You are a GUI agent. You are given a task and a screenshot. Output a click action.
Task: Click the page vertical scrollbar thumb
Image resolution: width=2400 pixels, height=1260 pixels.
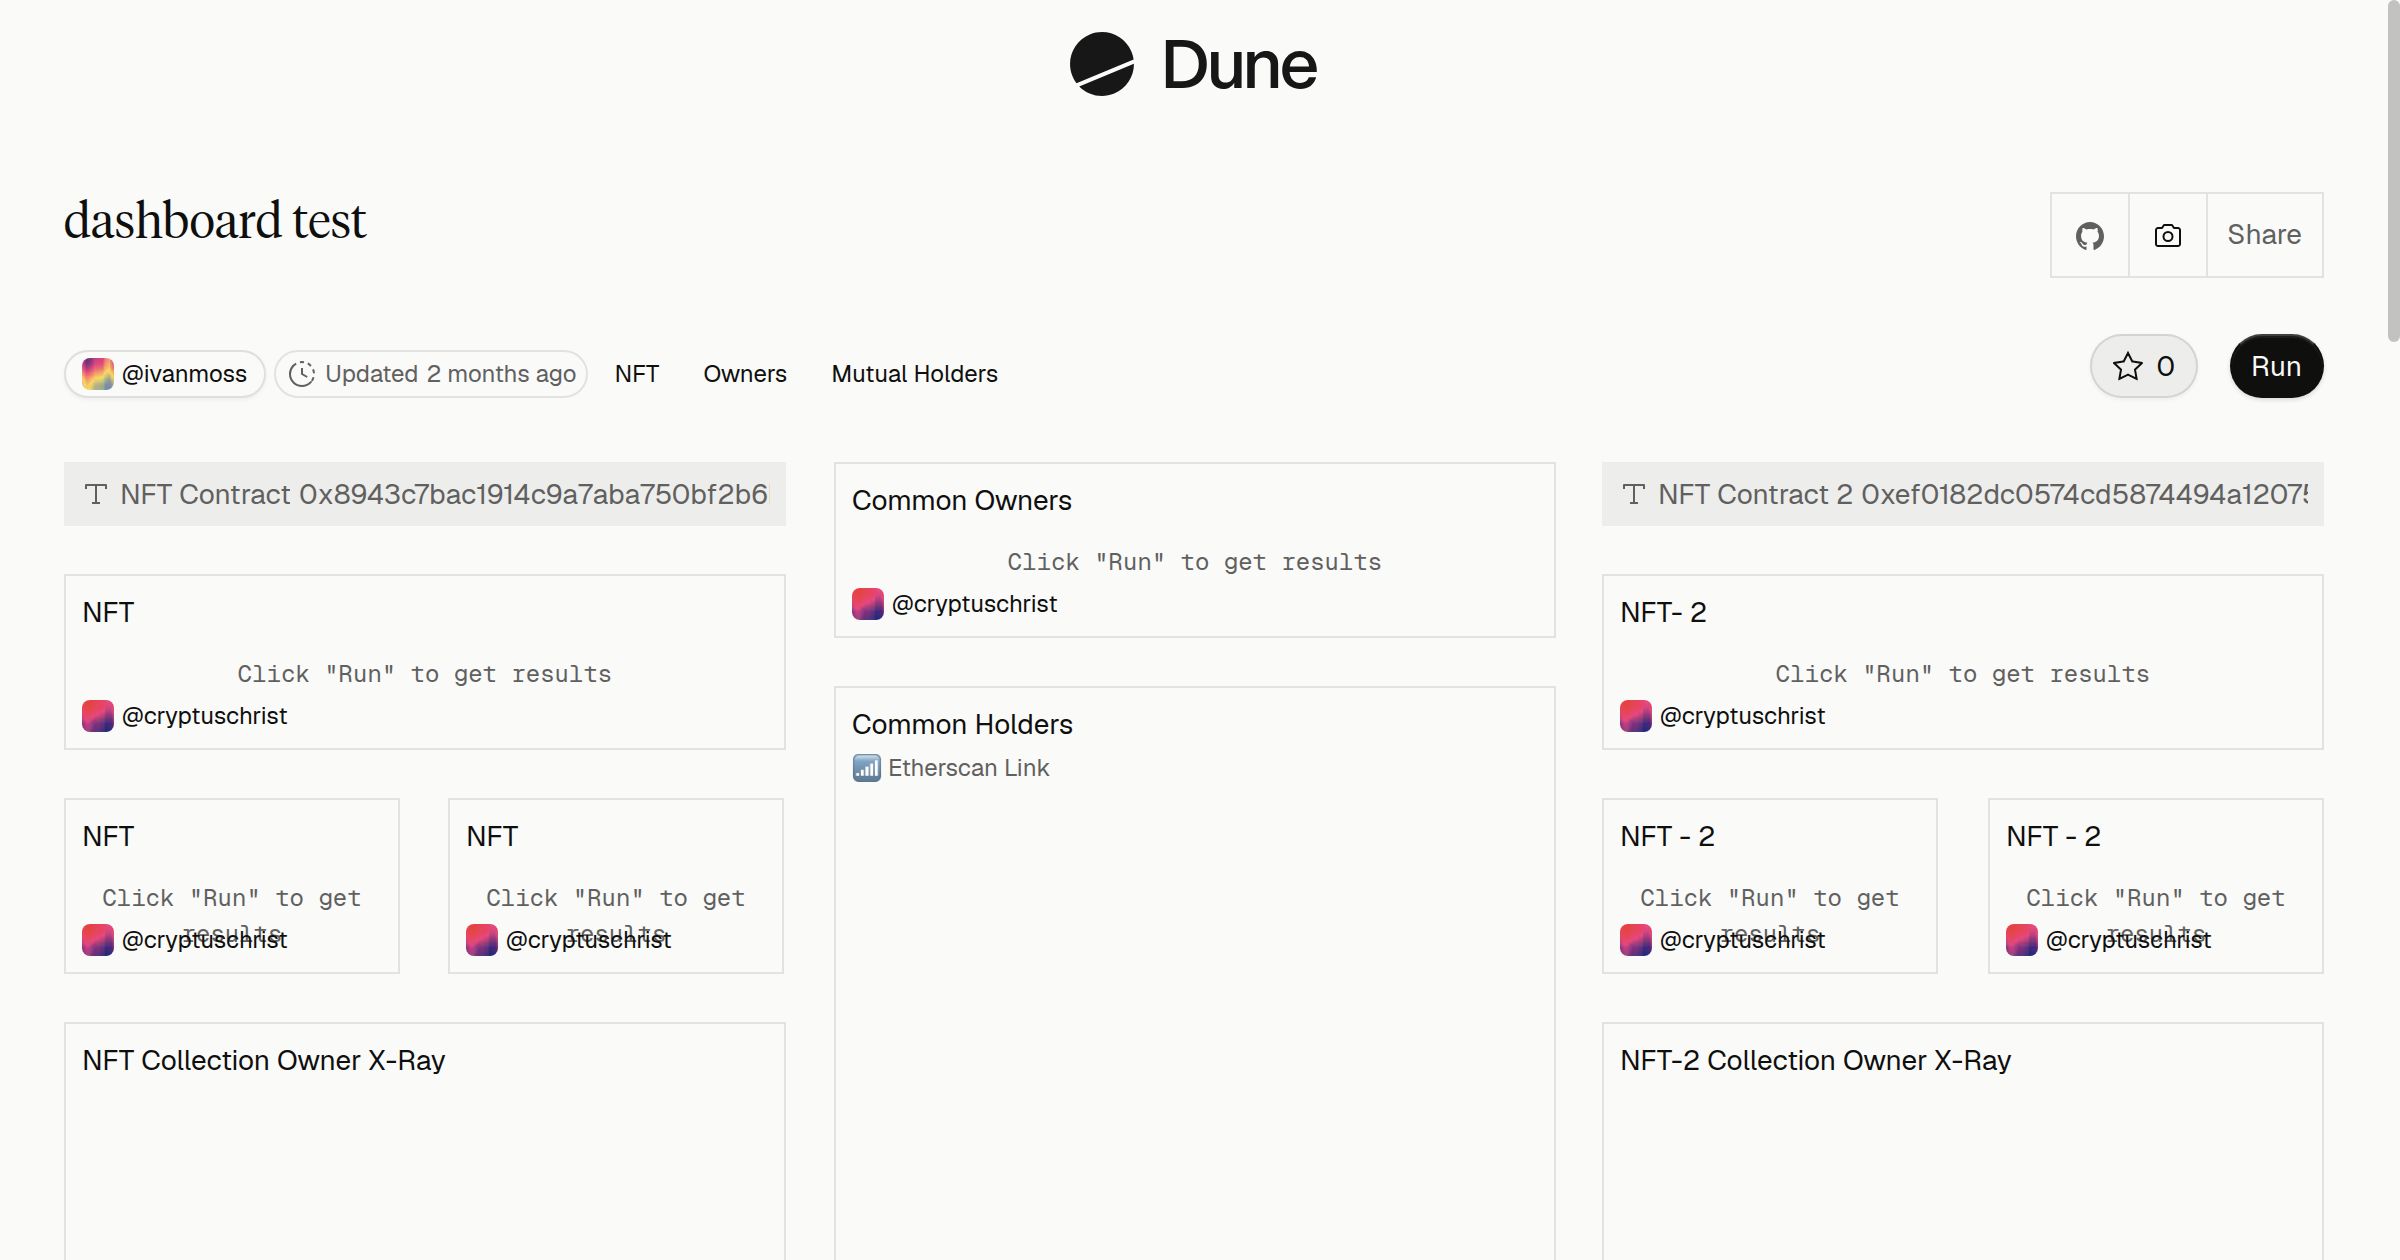pyautogui.click(x=2392, y=170)
